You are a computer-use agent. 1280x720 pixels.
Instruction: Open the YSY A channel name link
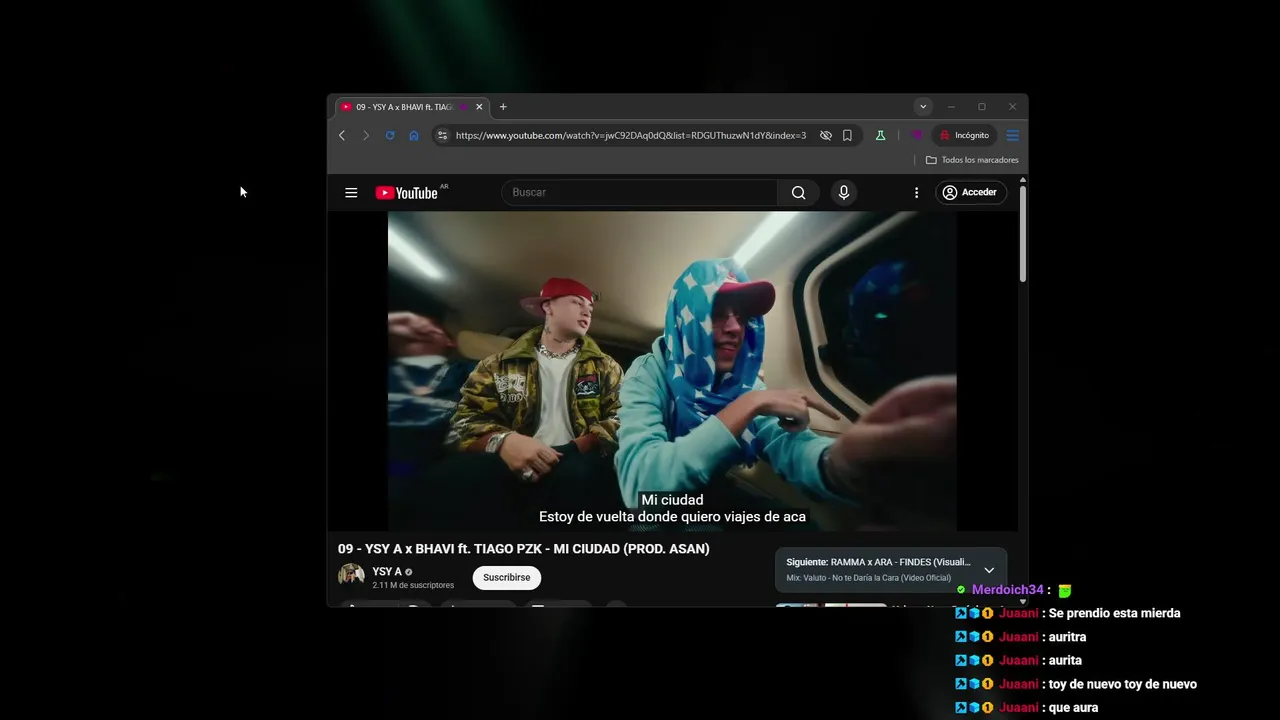[387, 572]
